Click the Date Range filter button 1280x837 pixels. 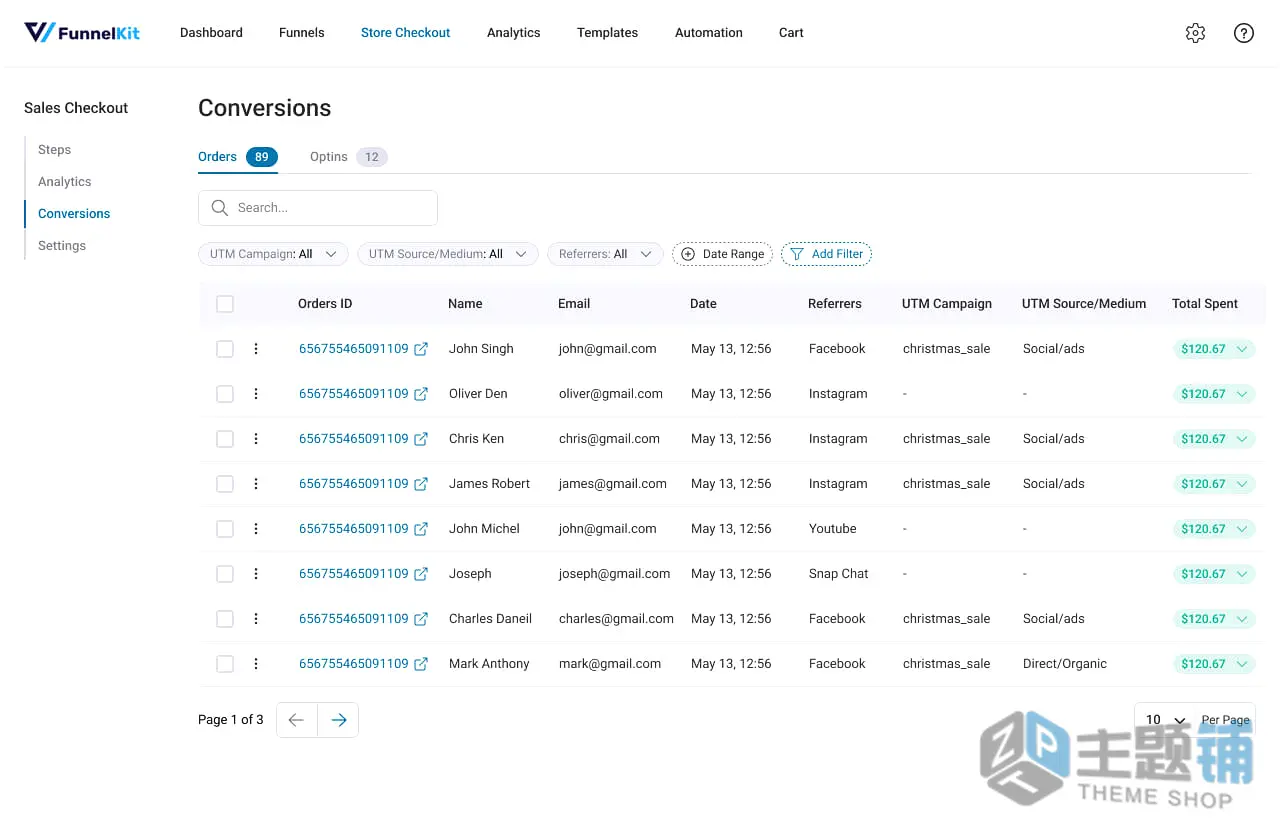tap(722, 254)
